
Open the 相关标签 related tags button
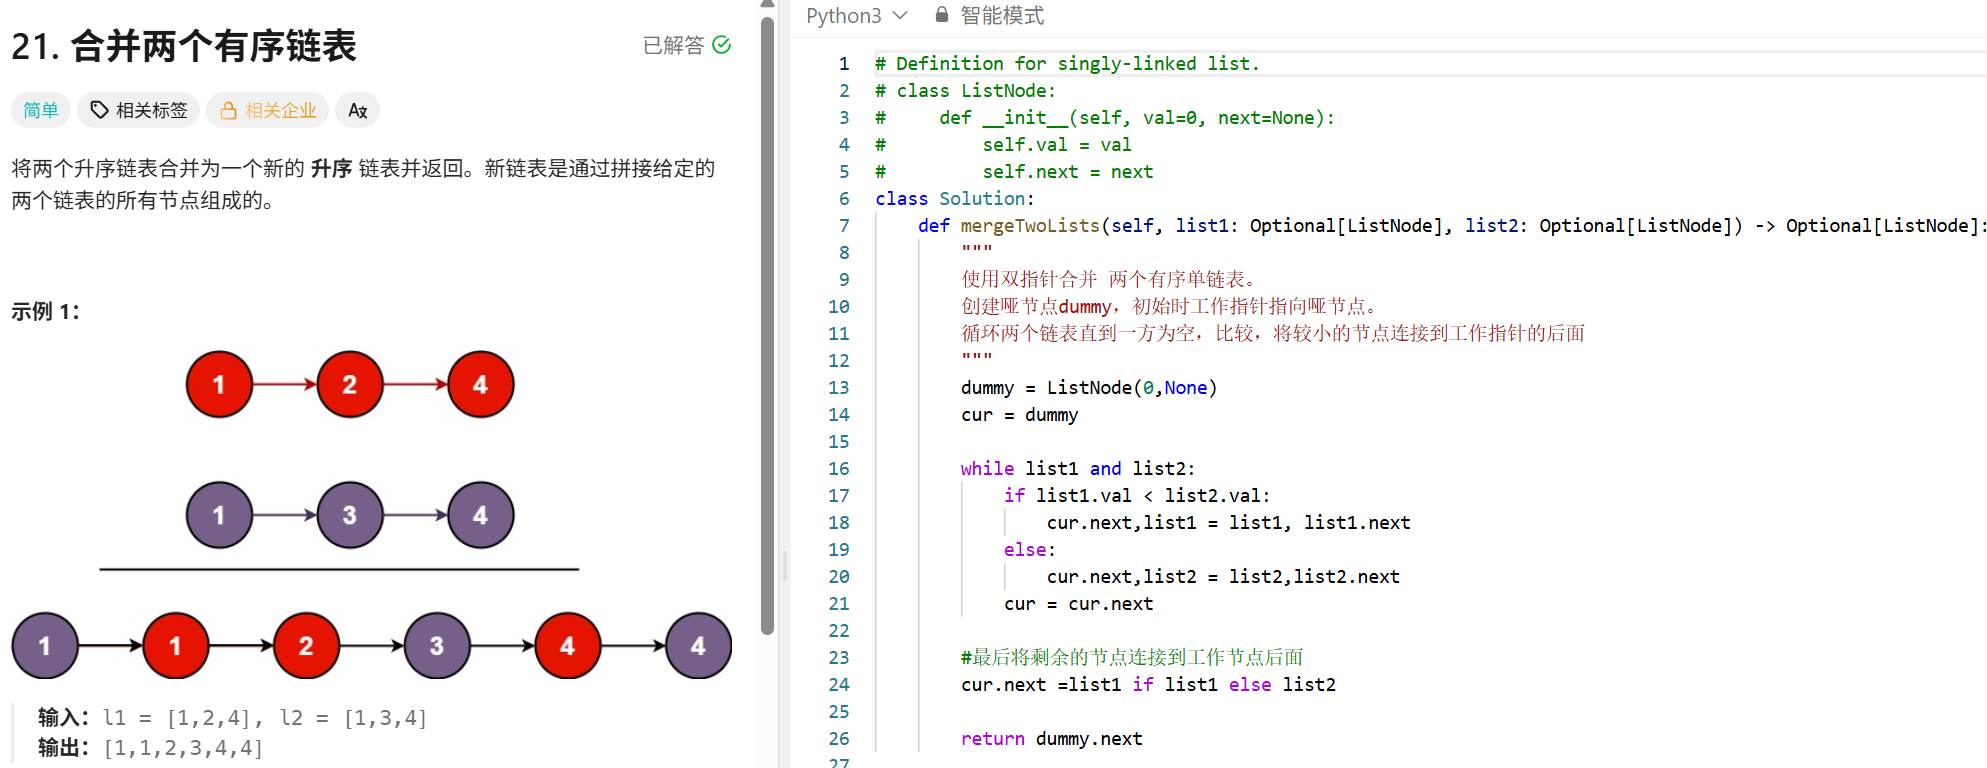point(139,110)
